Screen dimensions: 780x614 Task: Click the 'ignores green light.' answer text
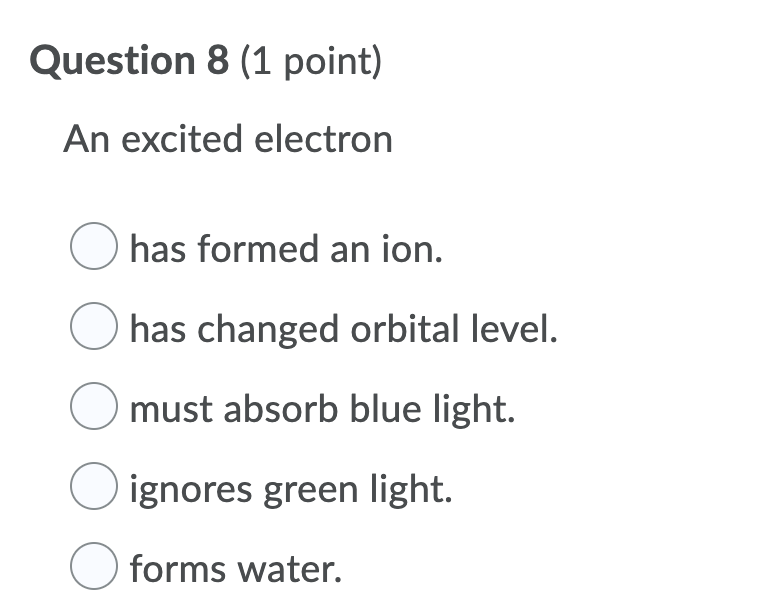click(x=291, y=489)
